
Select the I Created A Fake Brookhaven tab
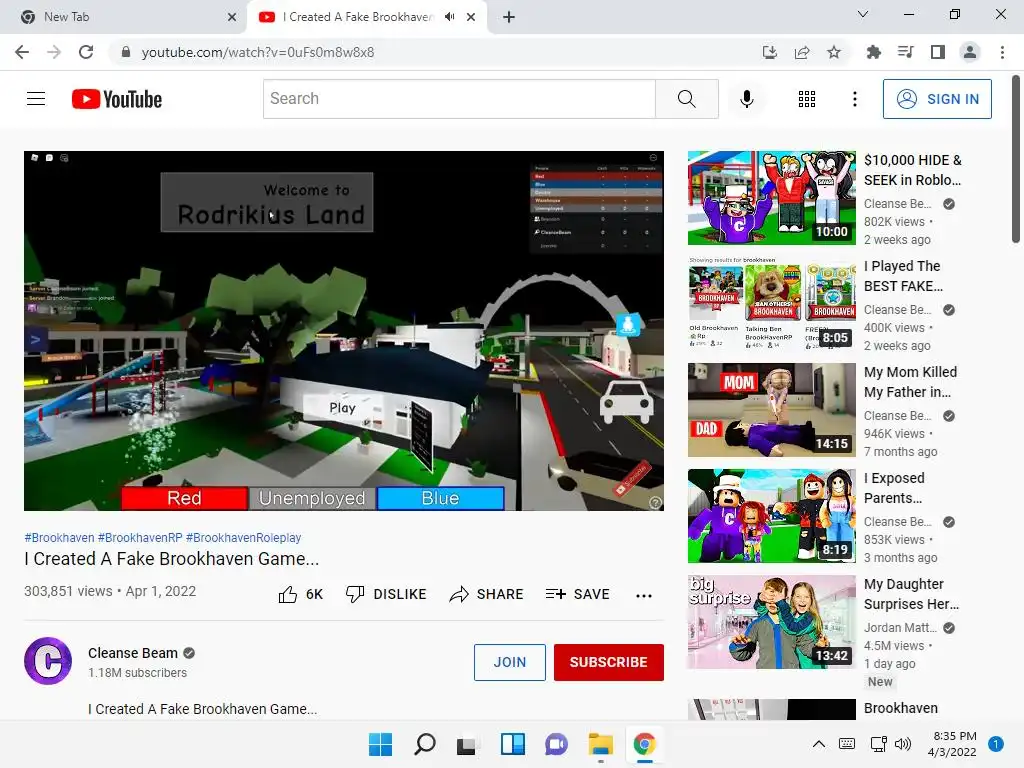(x=367, y=17)
